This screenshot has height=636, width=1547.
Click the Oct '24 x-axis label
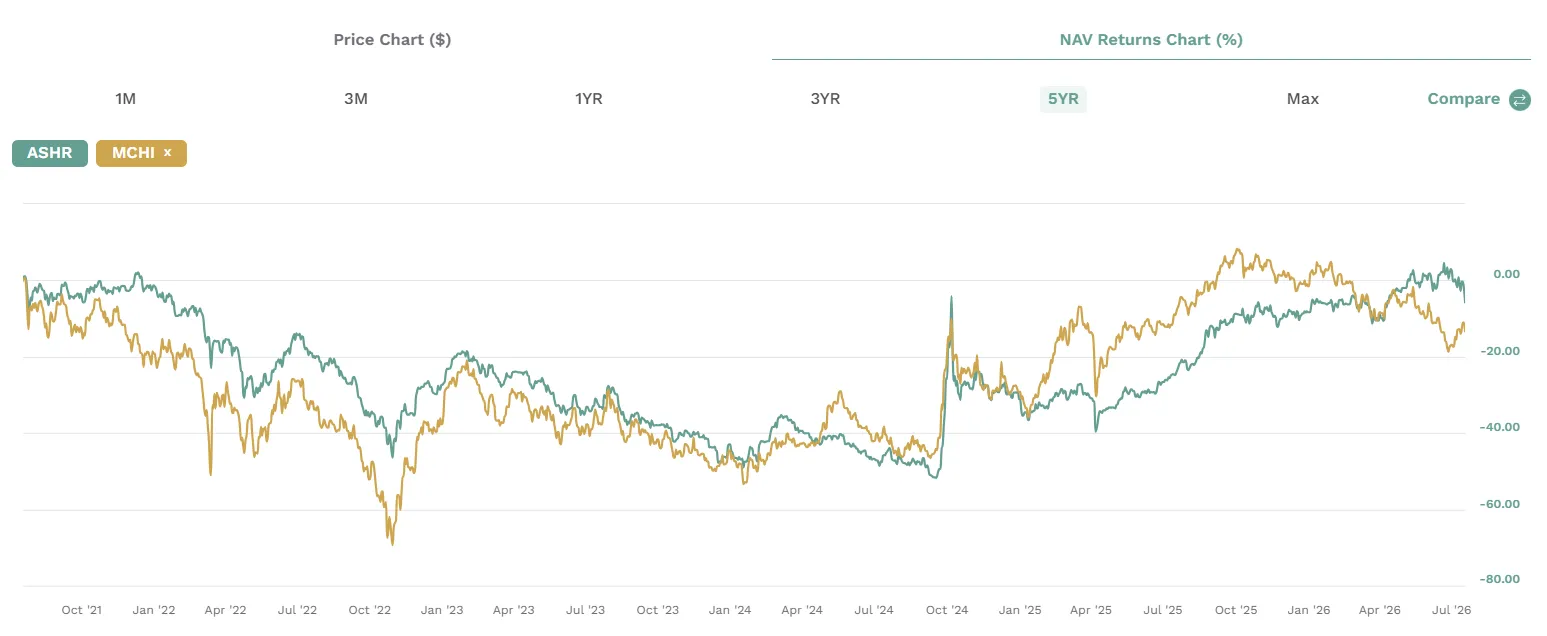pyautogui.click(x=947, y=609)
